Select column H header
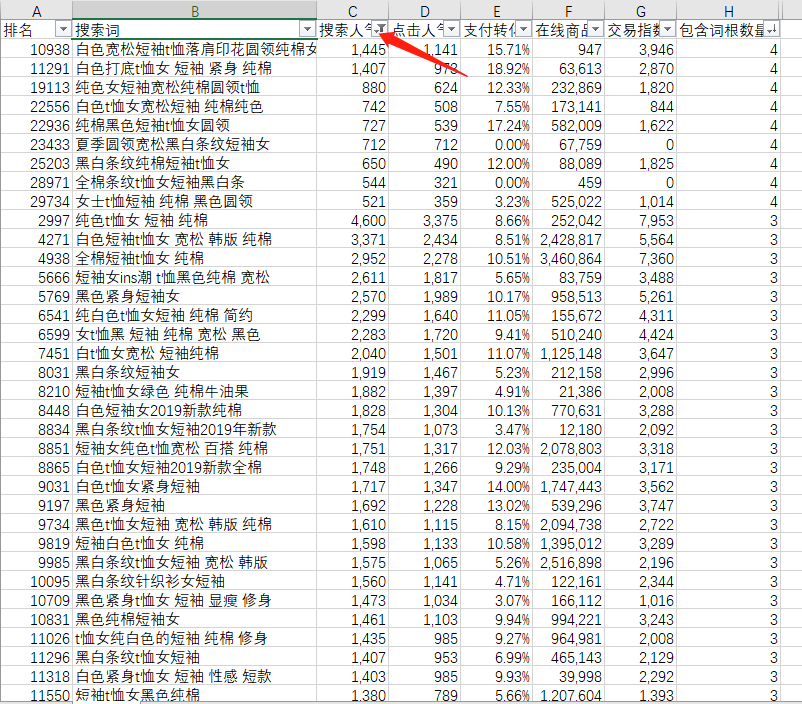802x704 pixels. [x=729, y=10]
